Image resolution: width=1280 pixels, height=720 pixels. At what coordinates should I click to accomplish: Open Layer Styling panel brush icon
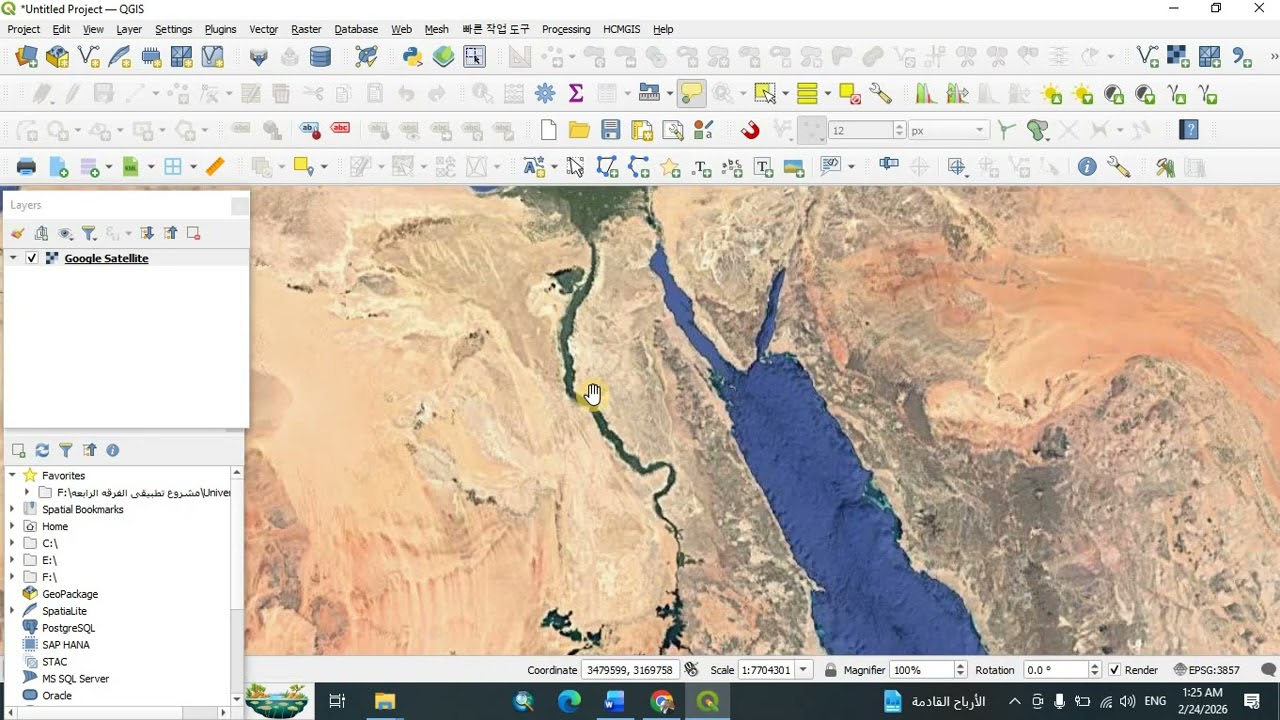(x=17, y=233)
